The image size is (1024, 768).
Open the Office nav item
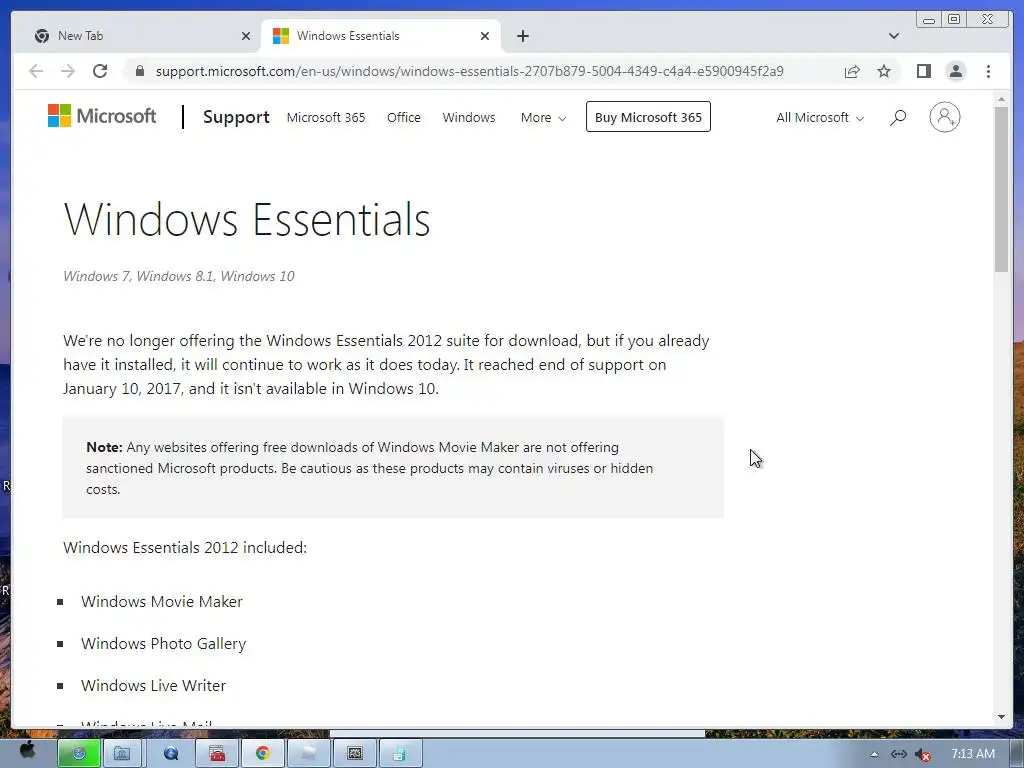tap(404, 118)
